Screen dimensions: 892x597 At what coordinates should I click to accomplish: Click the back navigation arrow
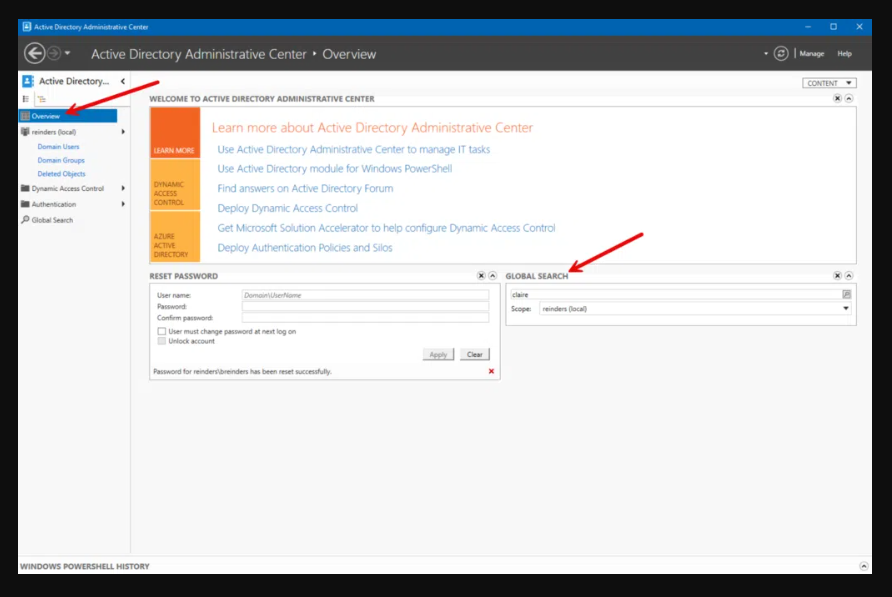pyautogui.click(x=34, y=53)
